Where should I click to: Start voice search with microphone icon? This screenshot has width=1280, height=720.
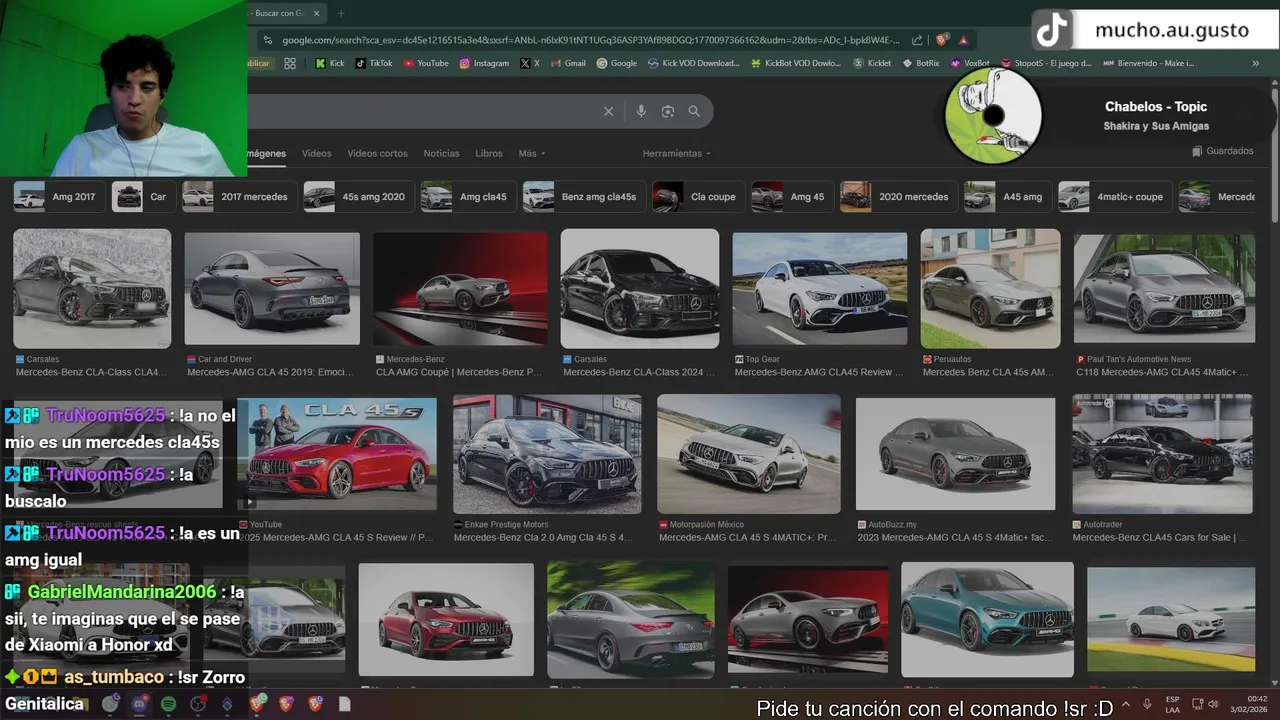point(641,111)
